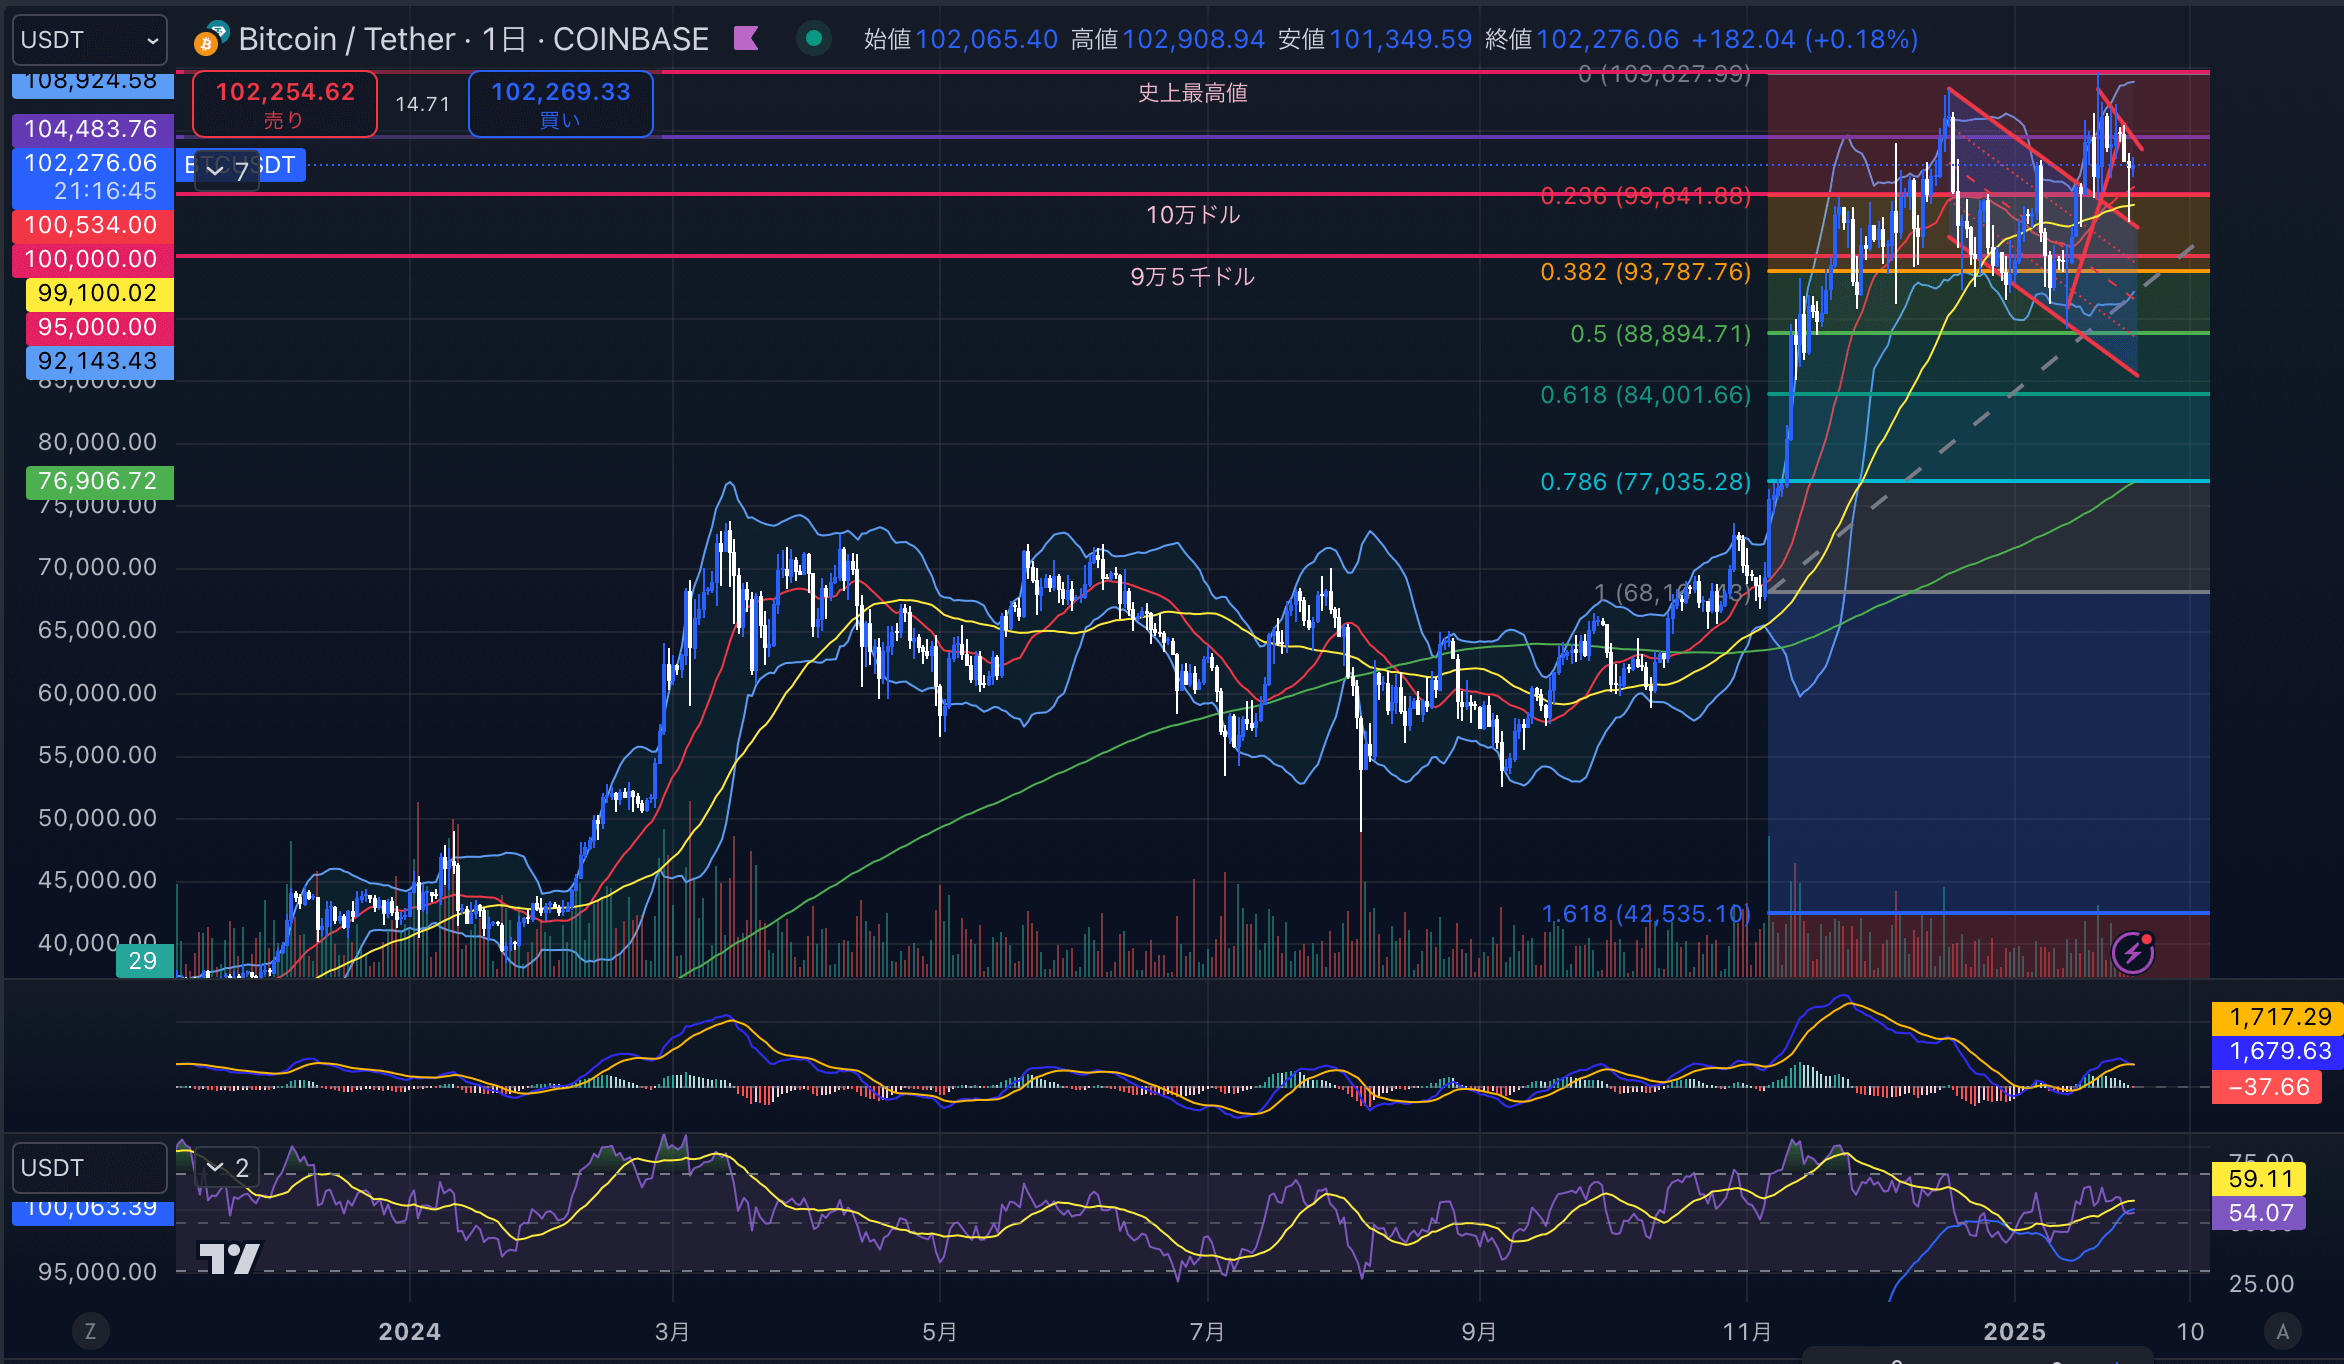Click the 14.71 spread value
This screenshot has width=2344, height=1364.
tap(423, 104)
